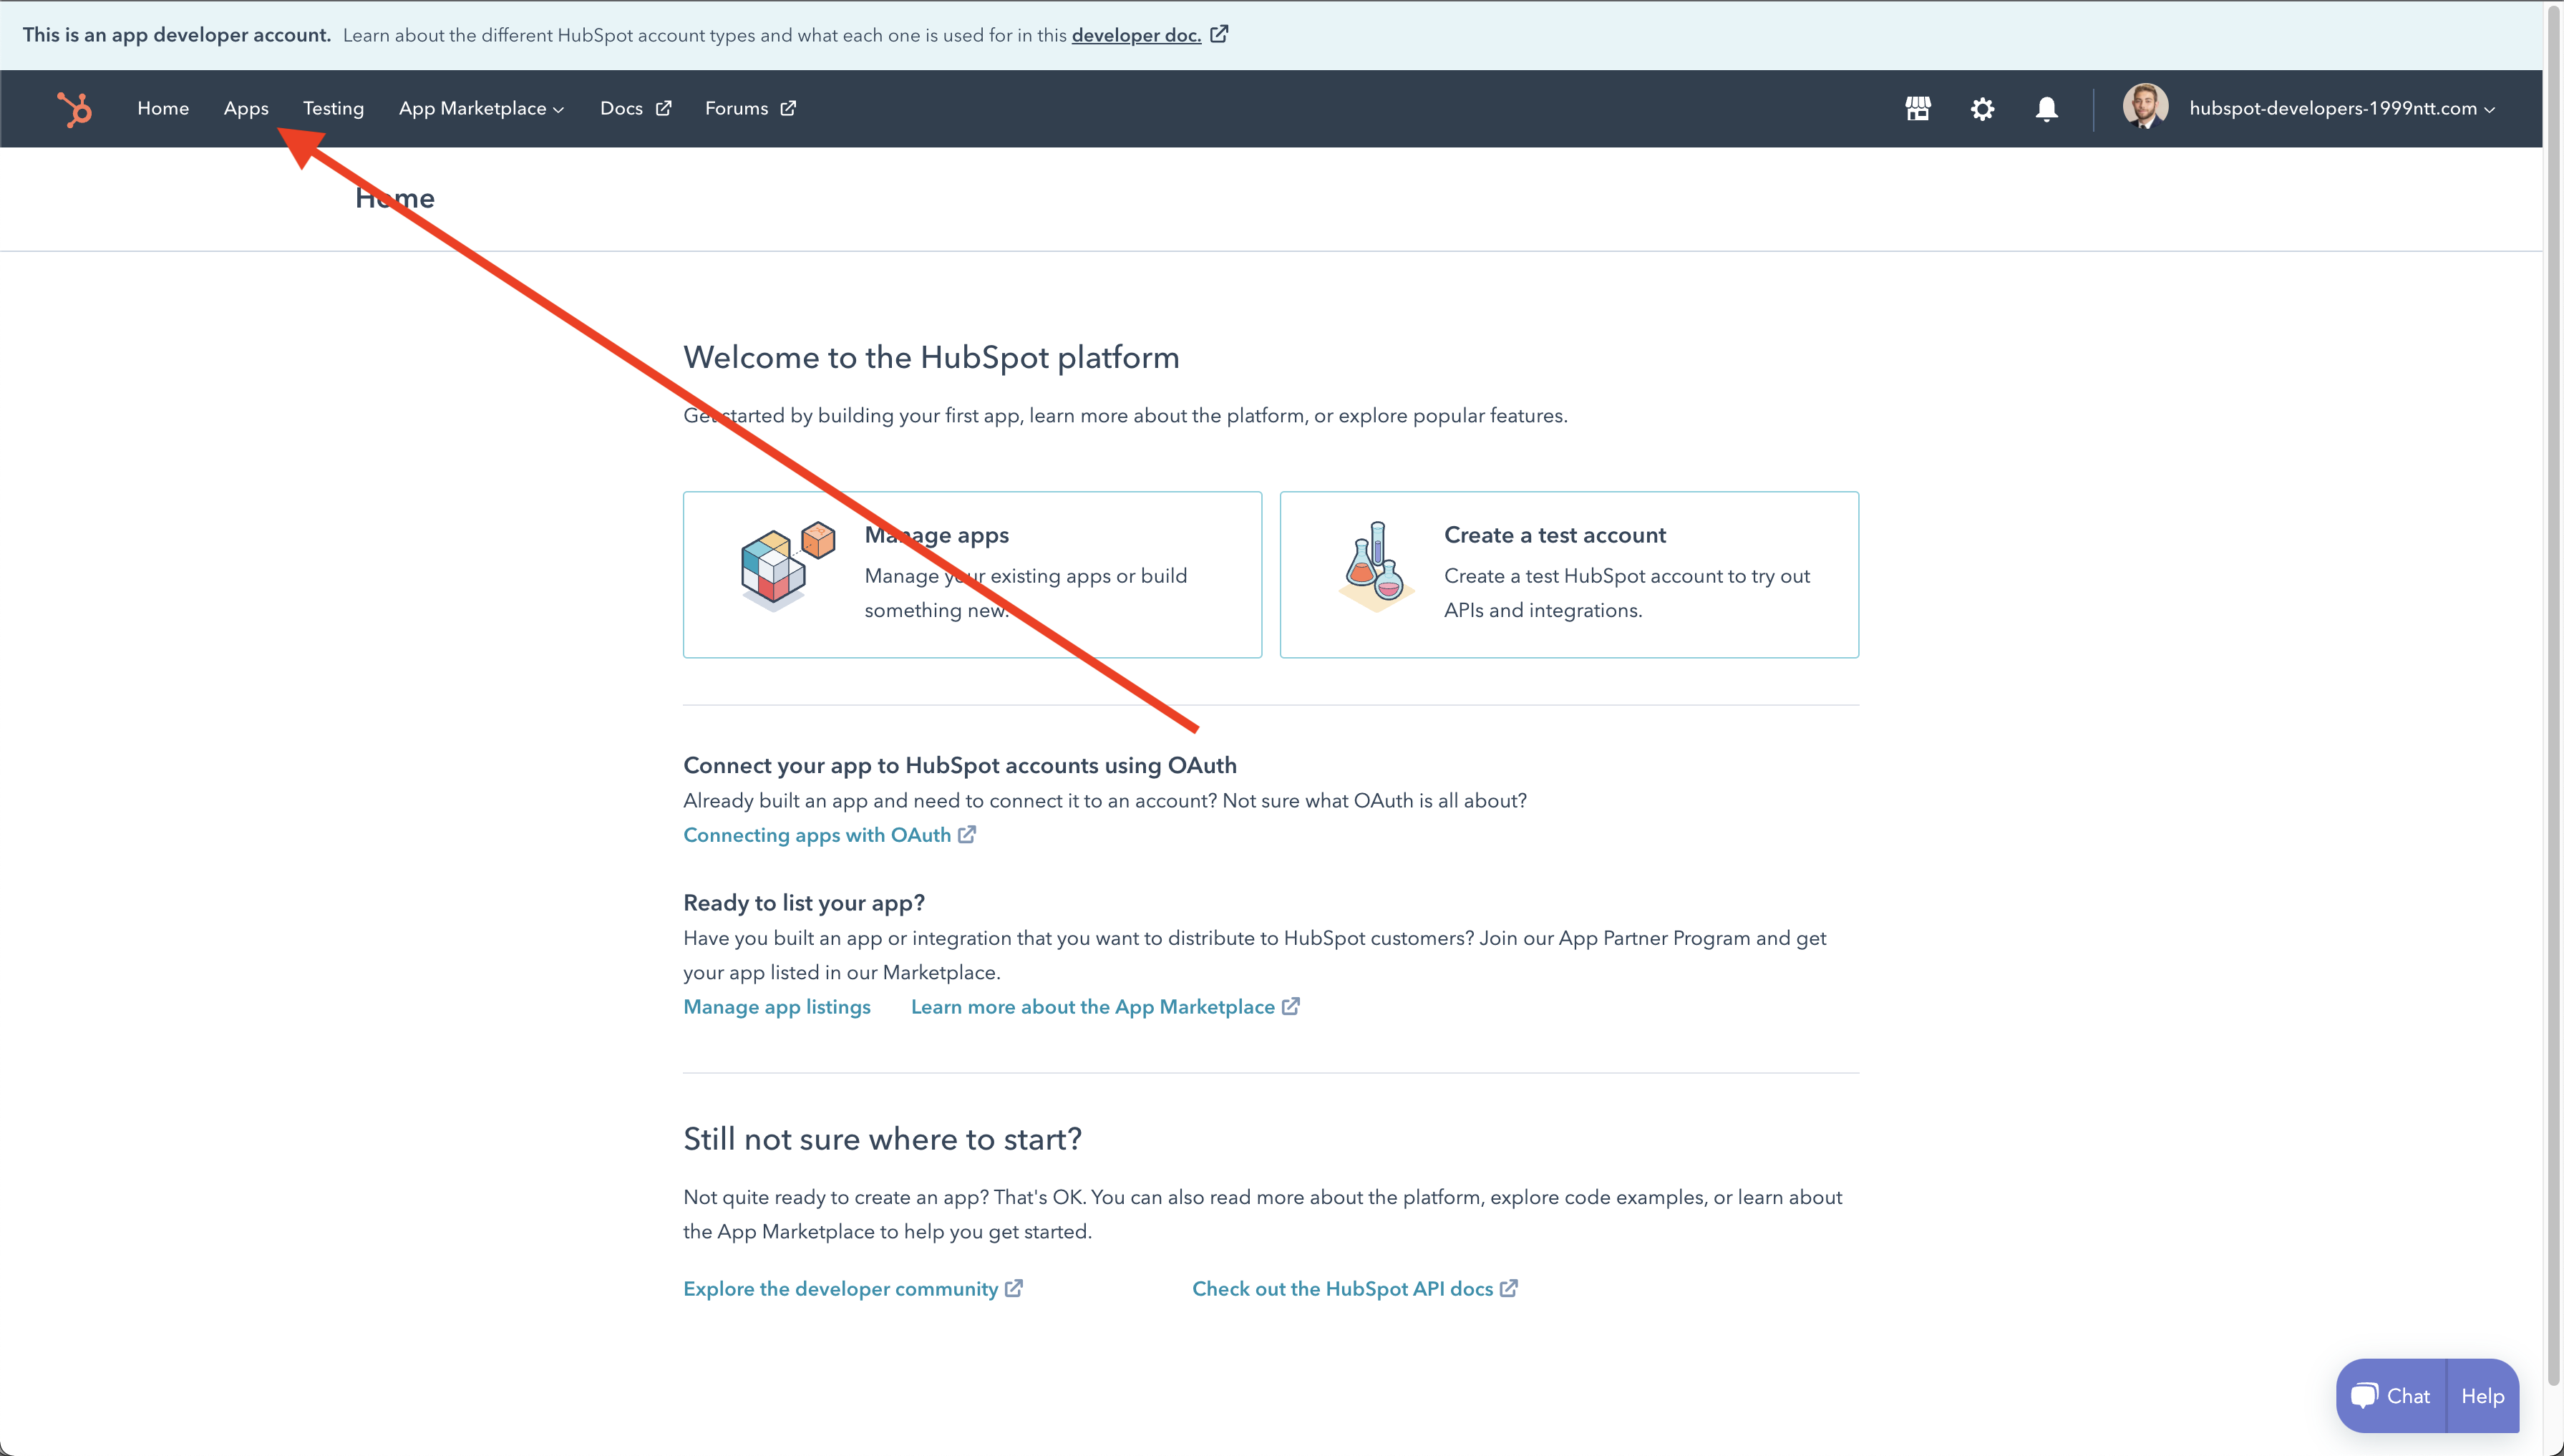2564x1456 pixels.
Task: Click the external link icon next to Forums
Action: pos(788,108)
